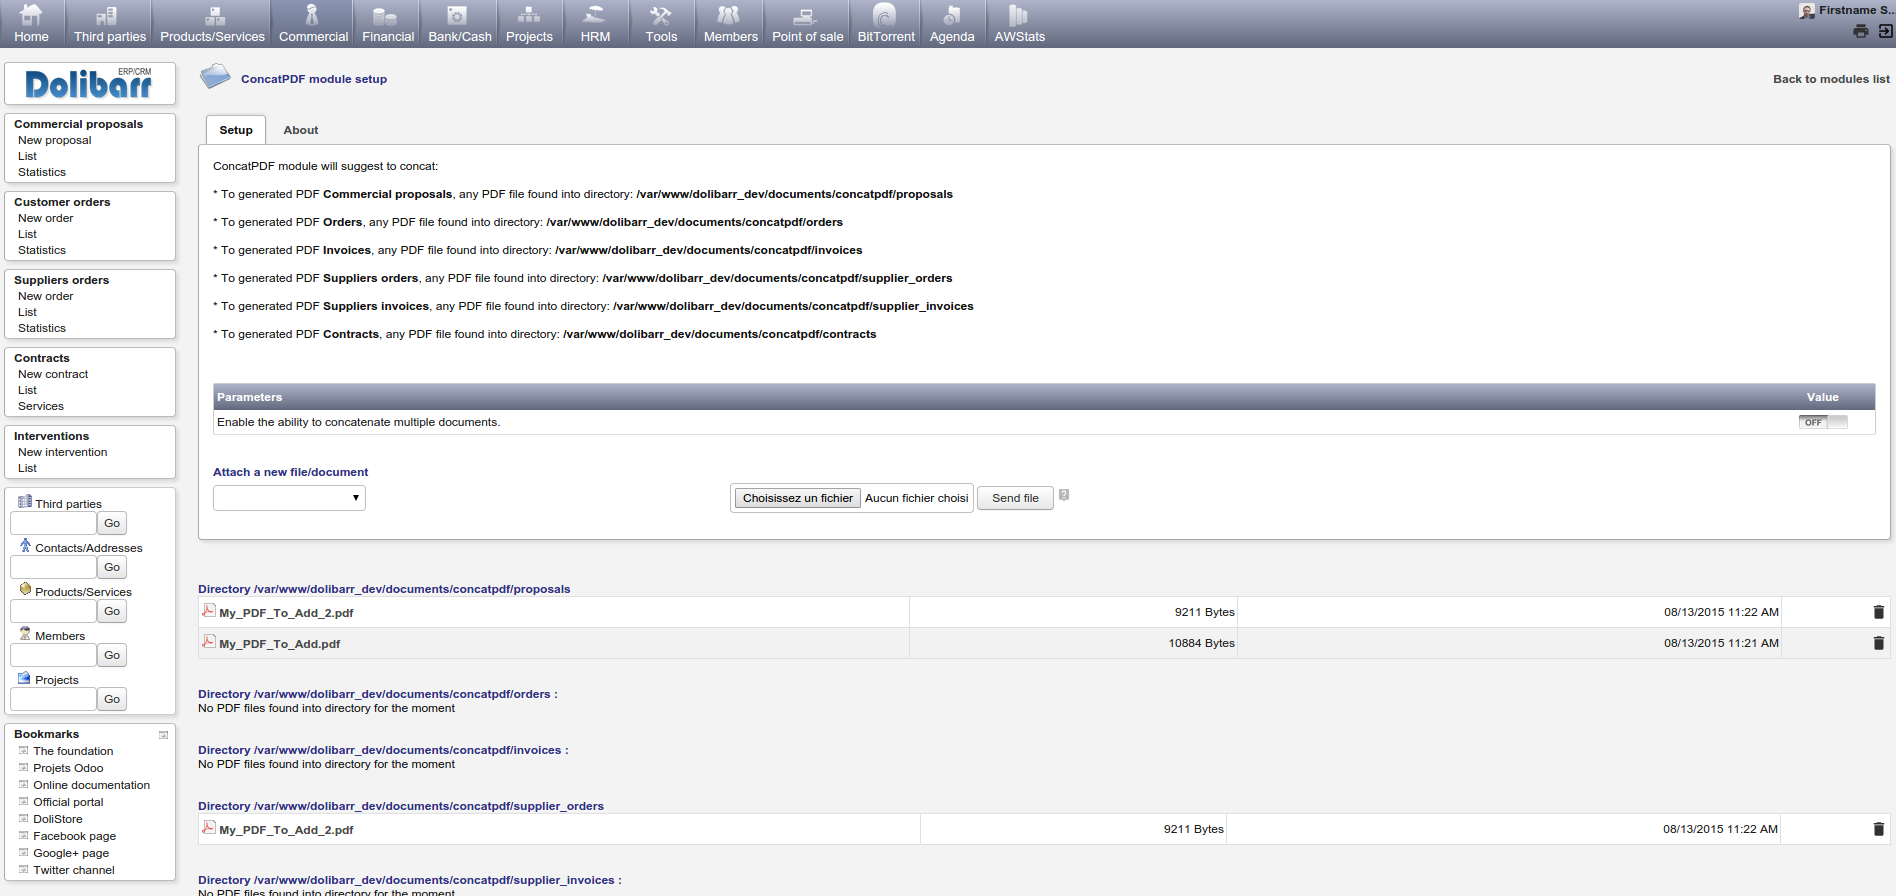Open the AWStats top menu icon
1896x896 pixels.
pos(1019,16)
